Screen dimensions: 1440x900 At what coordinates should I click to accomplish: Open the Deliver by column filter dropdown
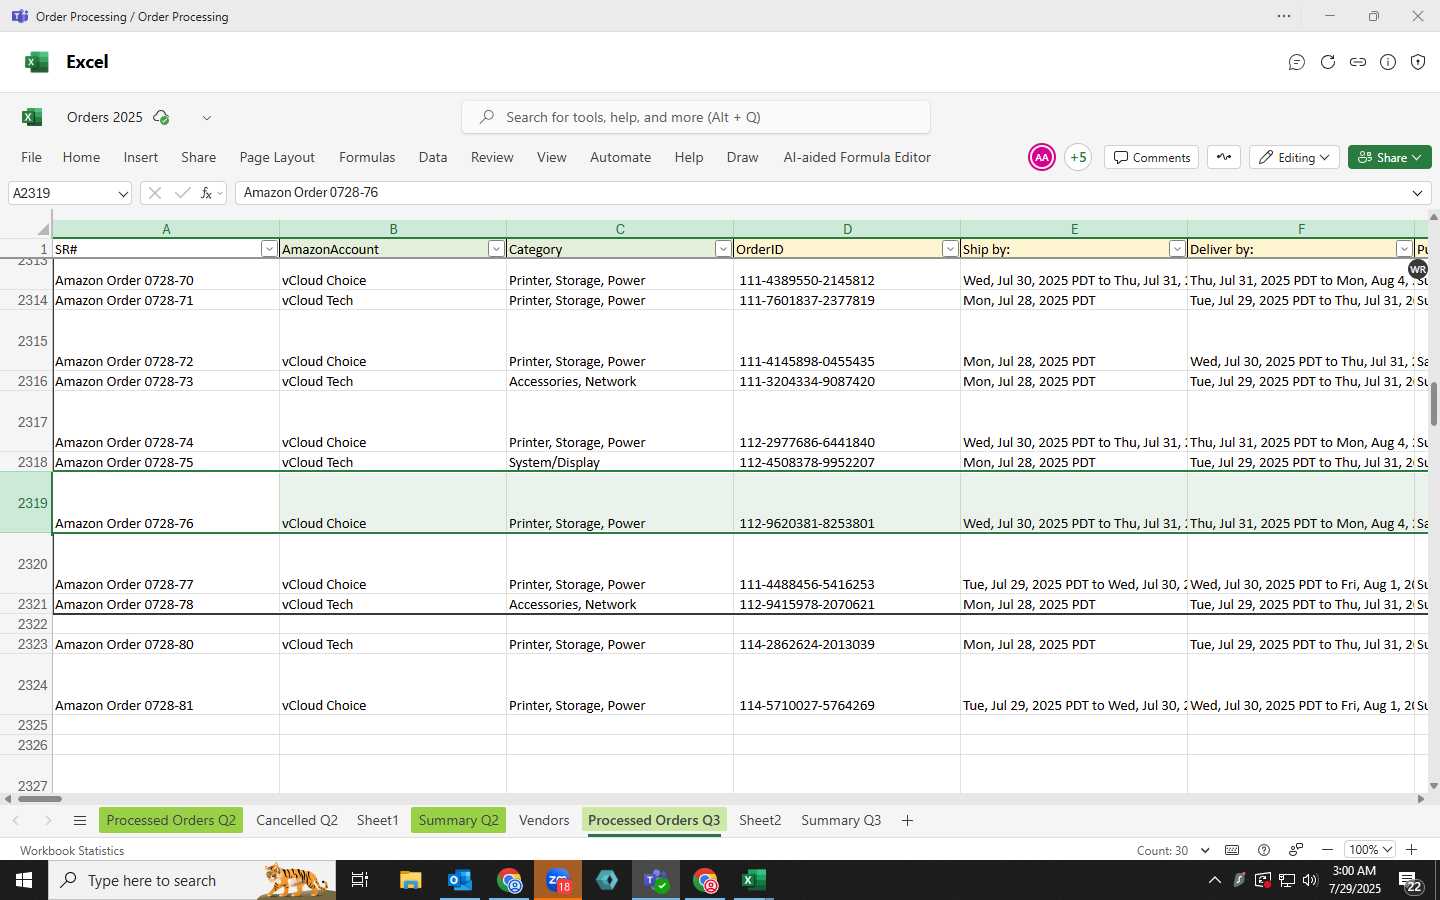click(x=1404, y=249)
